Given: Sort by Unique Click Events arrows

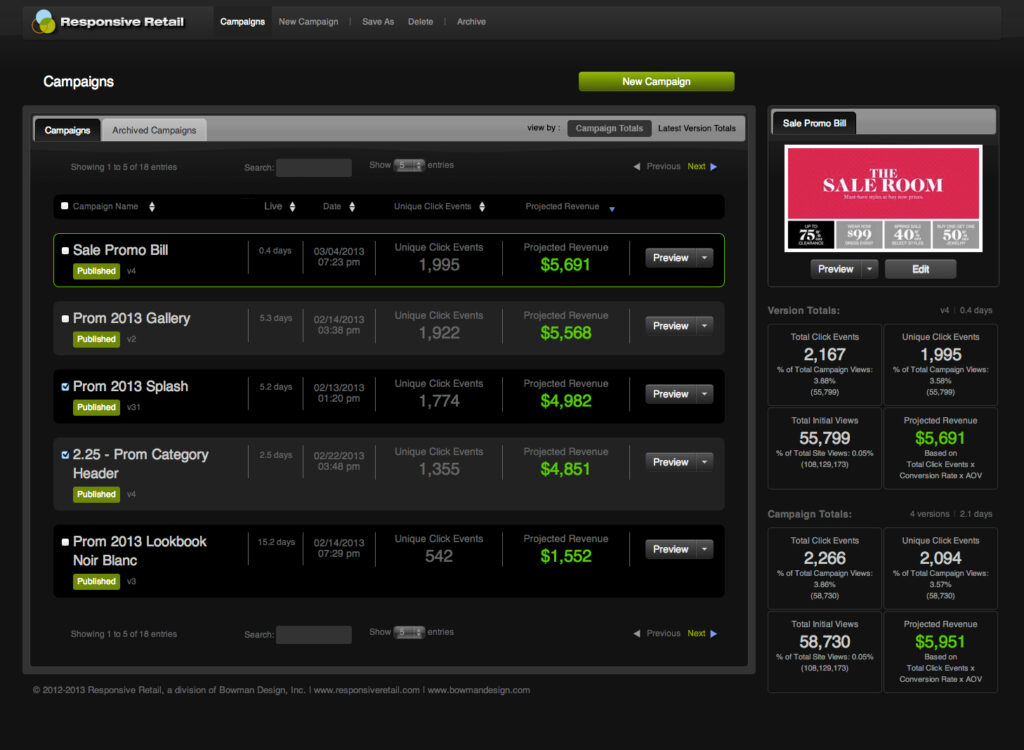Looking at the screenshot, I should coord(482,206).
